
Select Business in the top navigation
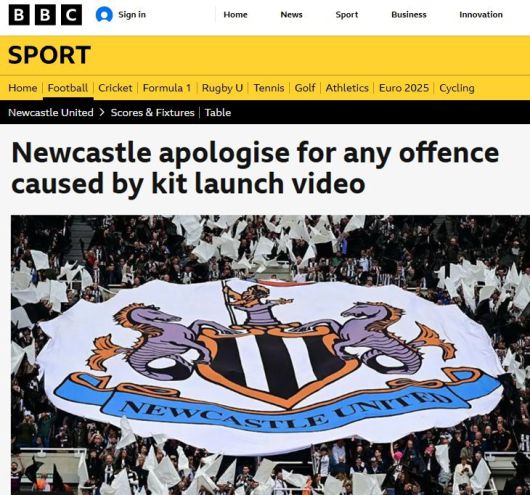(409, 15)
